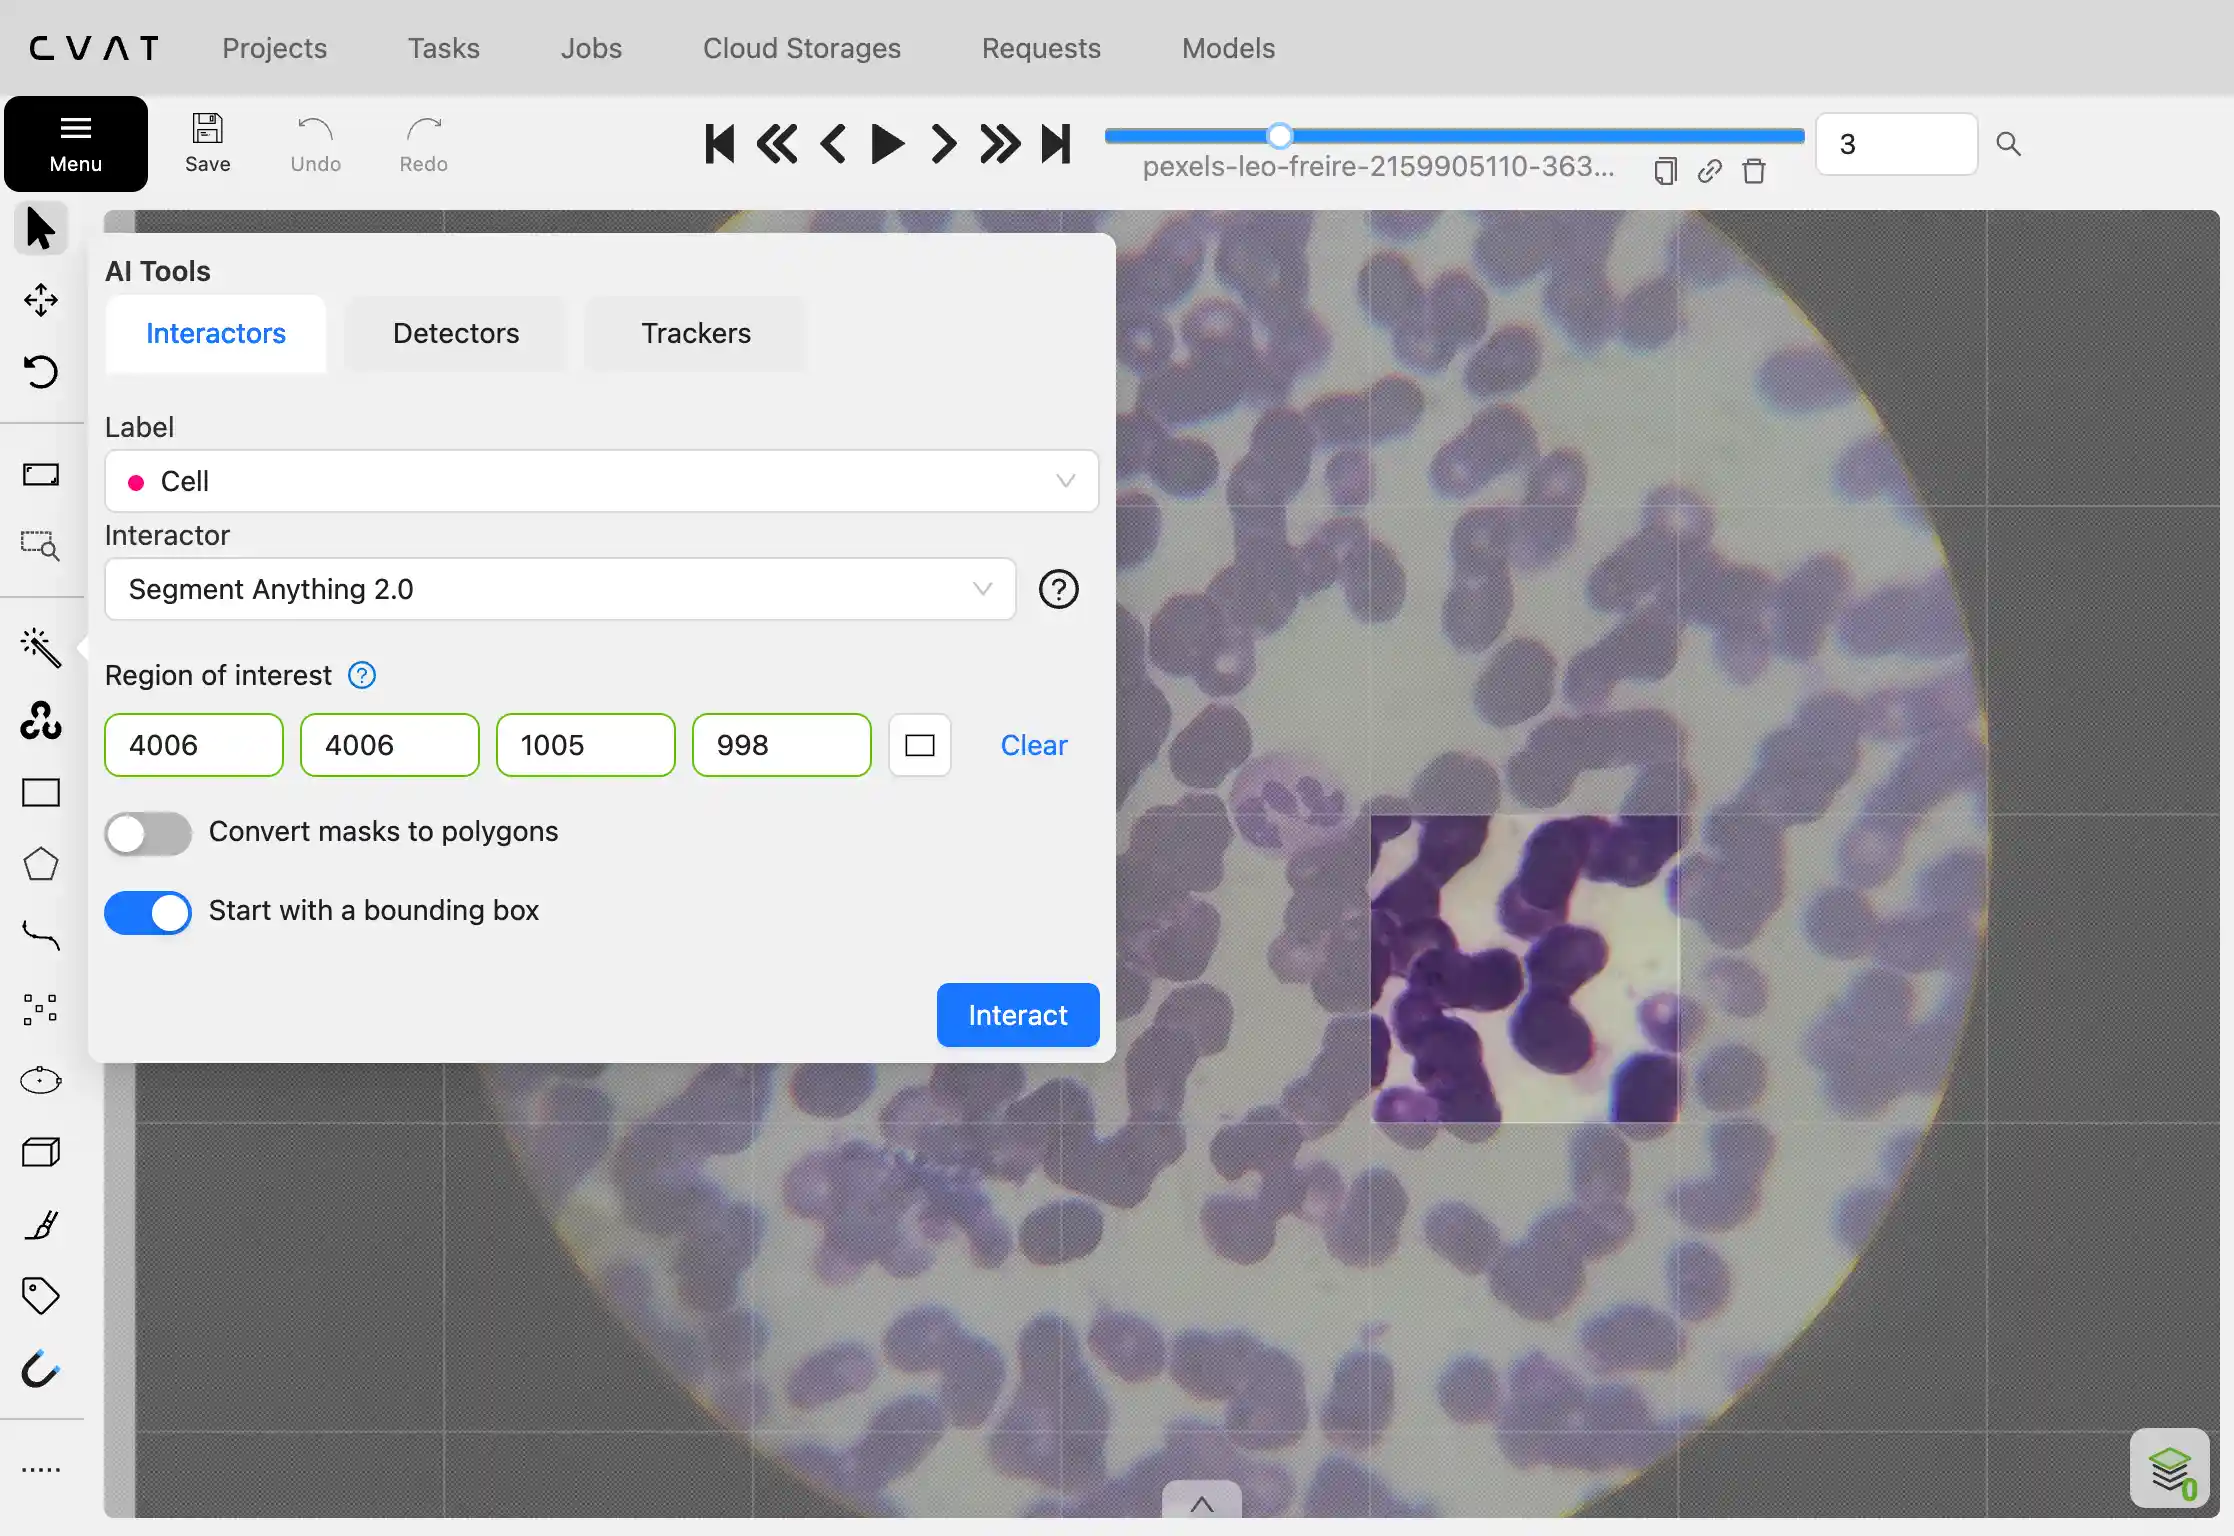The height and width of the screenshot is (1536, 2234).
Task: Select the draw rectangle tool
Action: 41,793
